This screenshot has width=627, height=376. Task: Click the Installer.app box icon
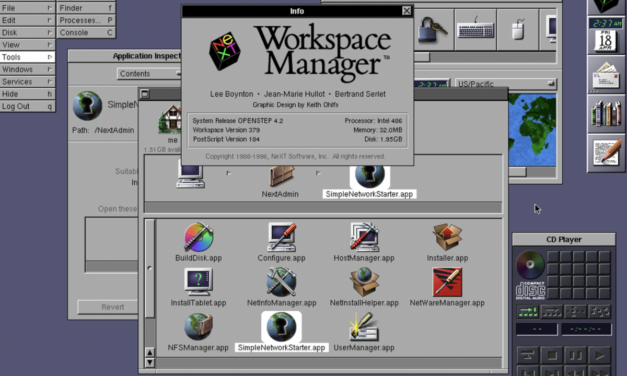[x=447, y=237]
